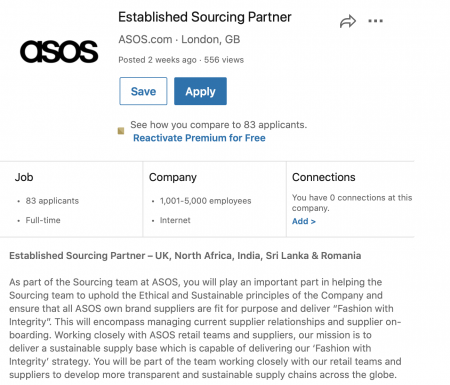Click the bold job description heading
This screenshot has width=450, height=385.
click(185, 256)
